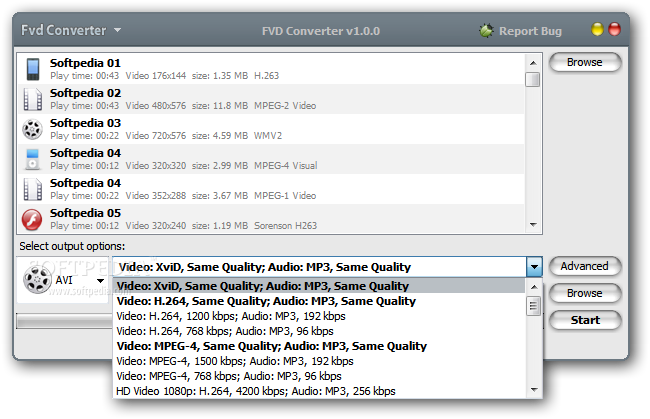The image size is (650, 419).
Task: Click the file list scrollbar up arrow
Action: pos(533,63)
